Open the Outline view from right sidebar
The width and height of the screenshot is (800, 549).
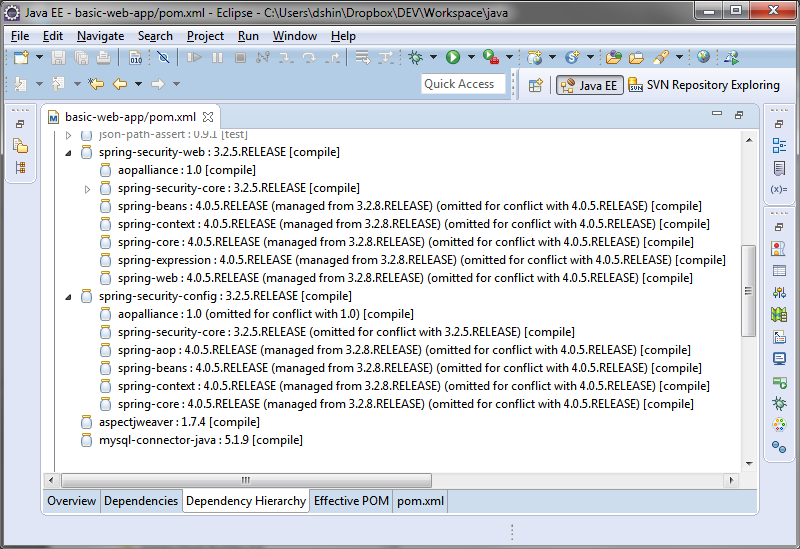(x=779, y=145)
